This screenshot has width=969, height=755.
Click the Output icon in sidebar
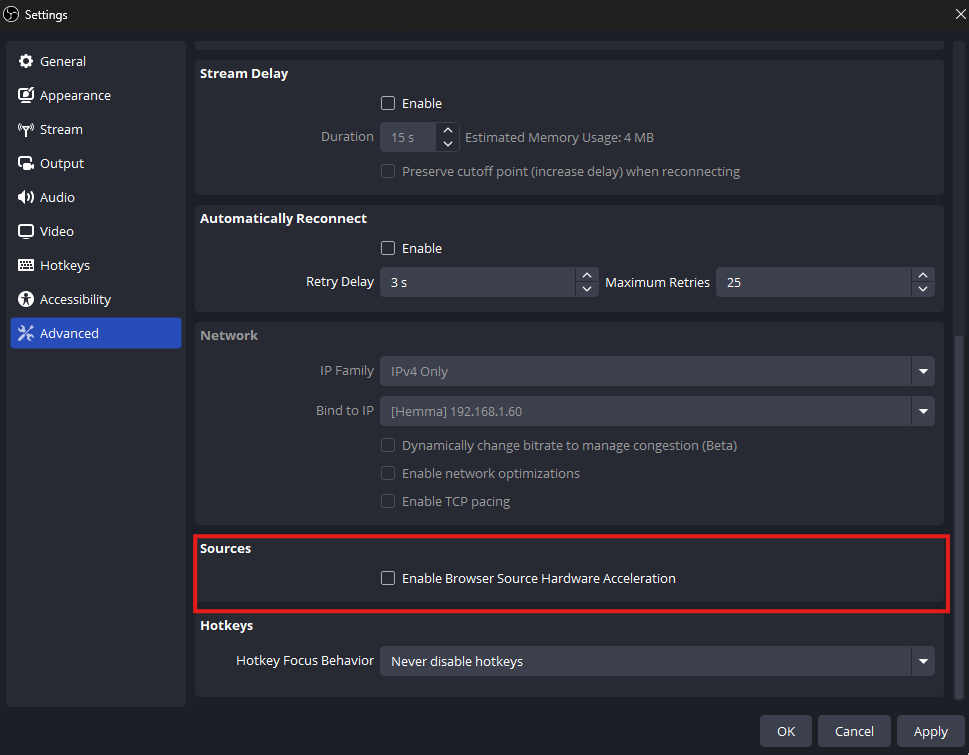coord(26,163)
